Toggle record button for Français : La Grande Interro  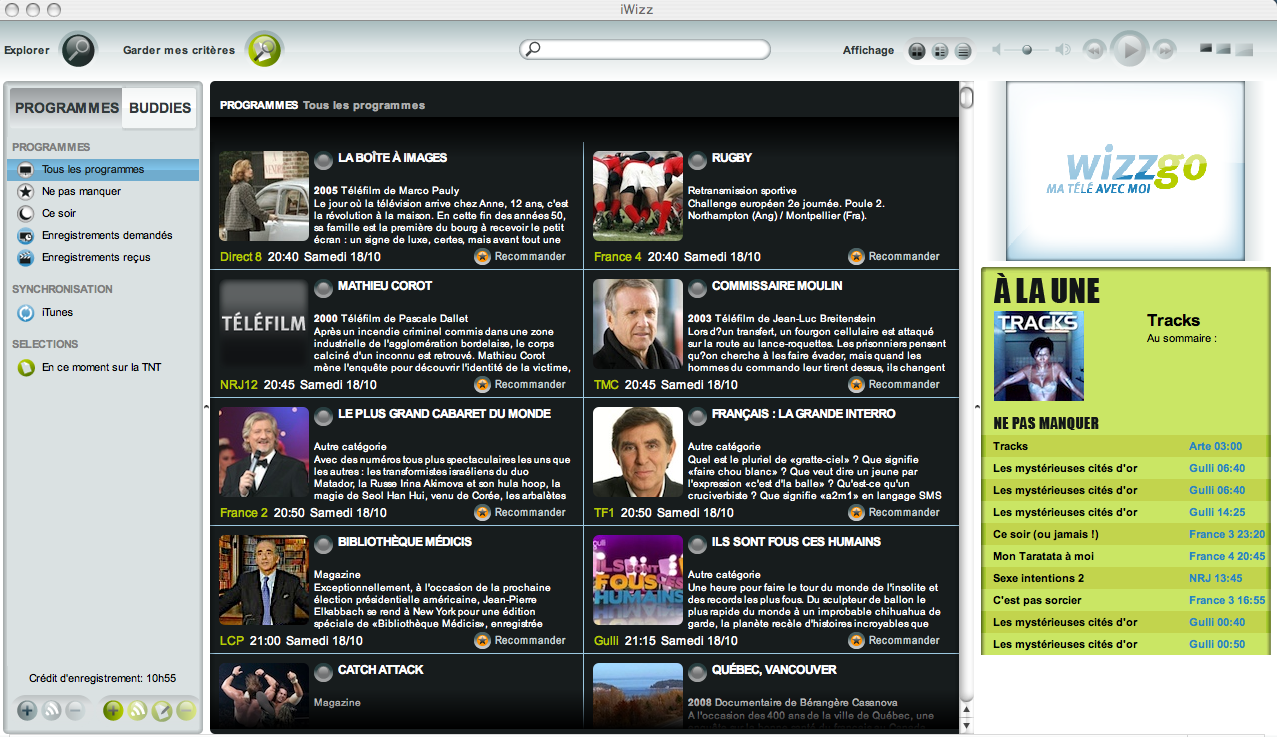pyautogui.click(x=698, y=416)
